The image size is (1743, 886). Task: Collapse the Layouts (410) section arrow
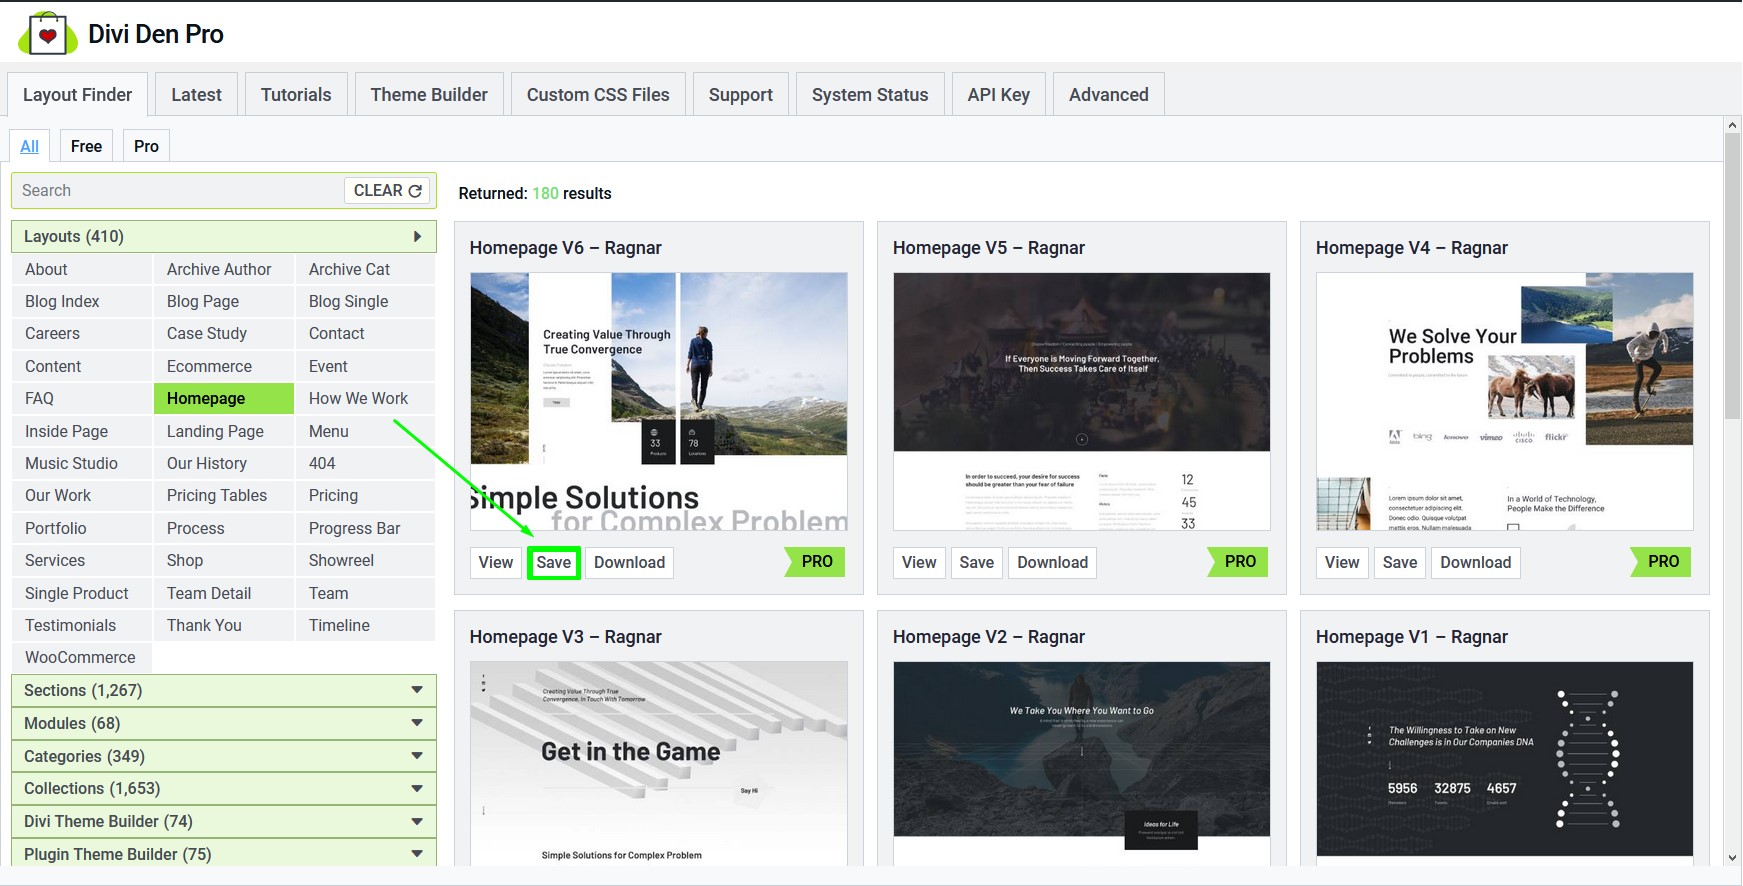pos(417,237)
